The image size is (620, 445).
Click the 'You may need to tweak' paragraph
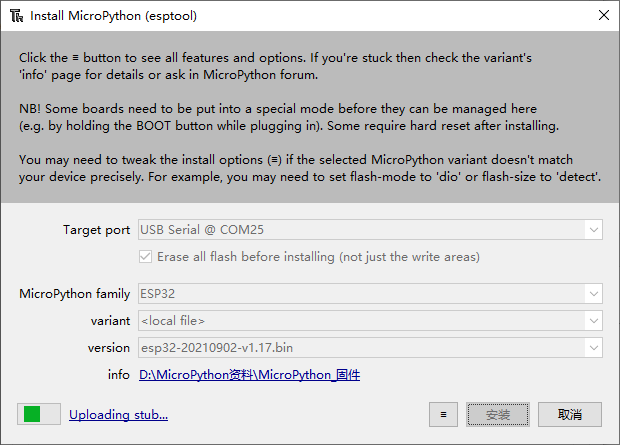pyautogui.click(x=310, y=168)
